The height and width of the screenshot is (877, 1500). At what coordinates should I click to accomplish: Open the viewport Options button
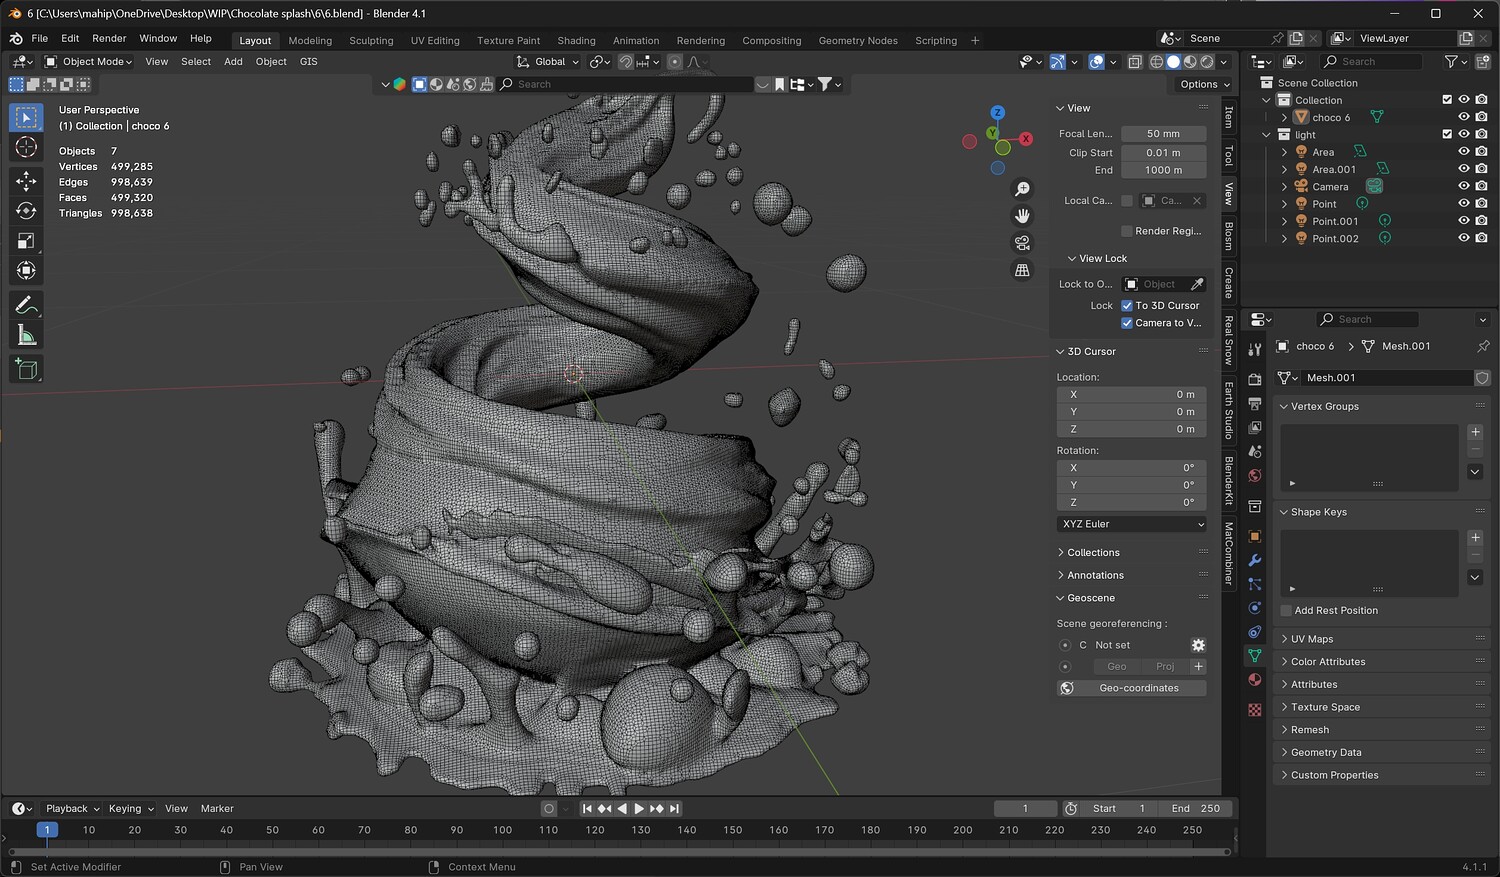coord(1204,84)
